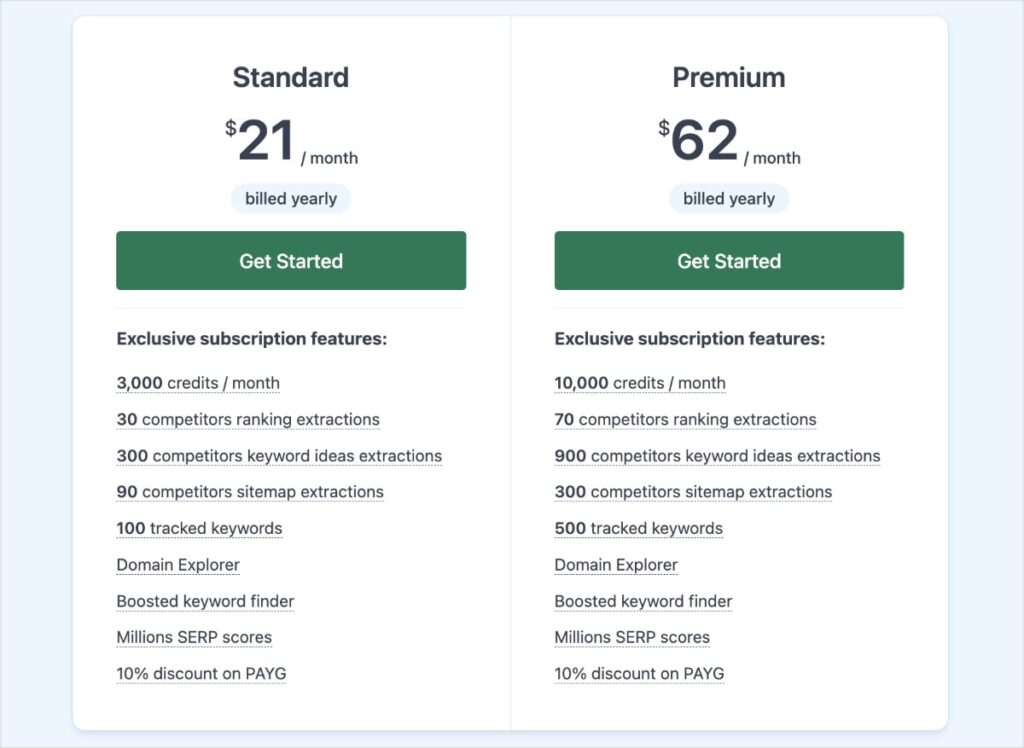Viewport: 1024px width, 748px height.
Task: Click Premium's 900 competitors keyword ideas extractions
Action: (717, 456)
